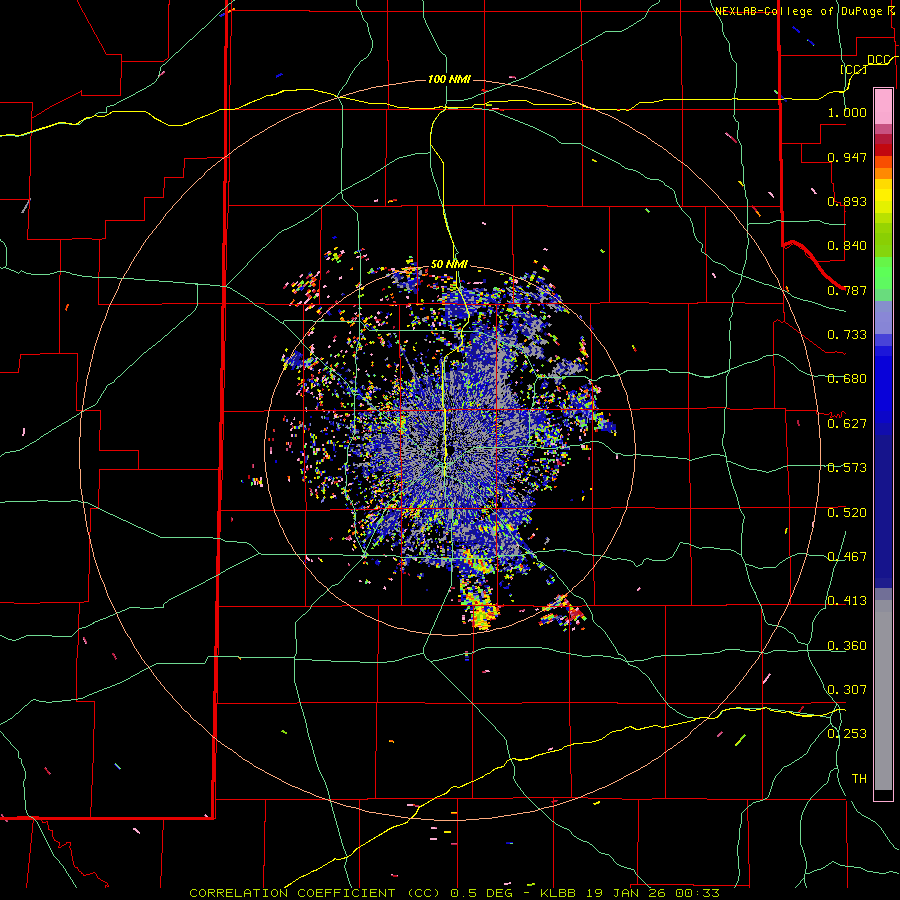Click the 0.627 color scale label
This screenshot has height=900, width=900.
pyautogui.click(x=847, y=424)
